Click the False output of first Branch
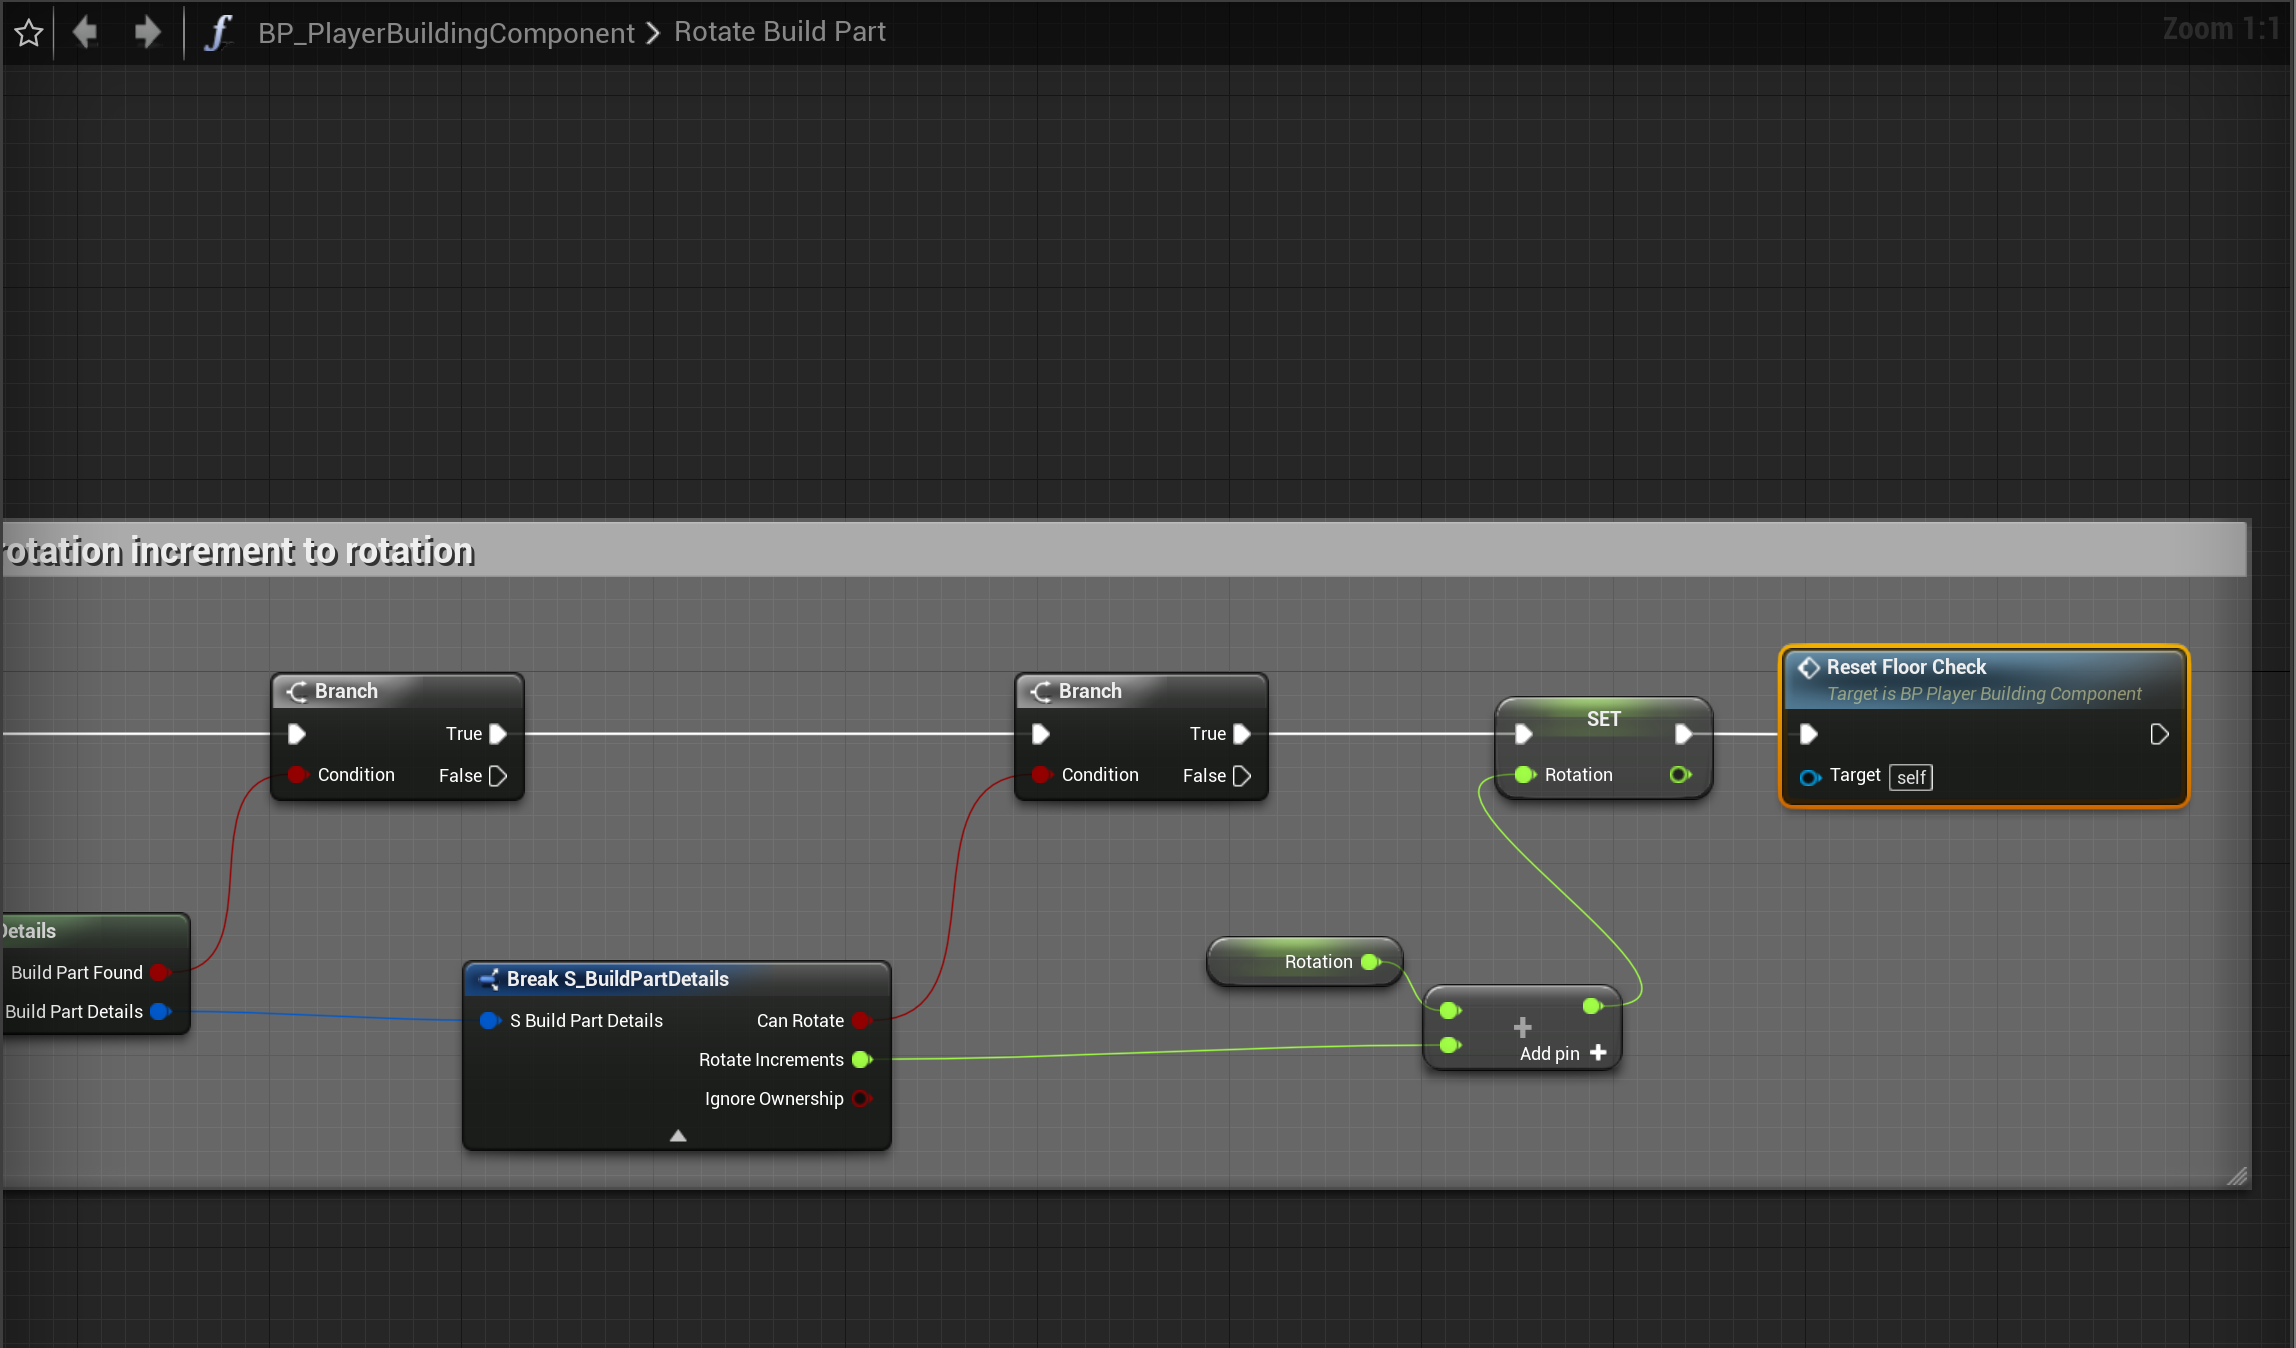This screenshot has height=1348, width=2296. [497, 776]
